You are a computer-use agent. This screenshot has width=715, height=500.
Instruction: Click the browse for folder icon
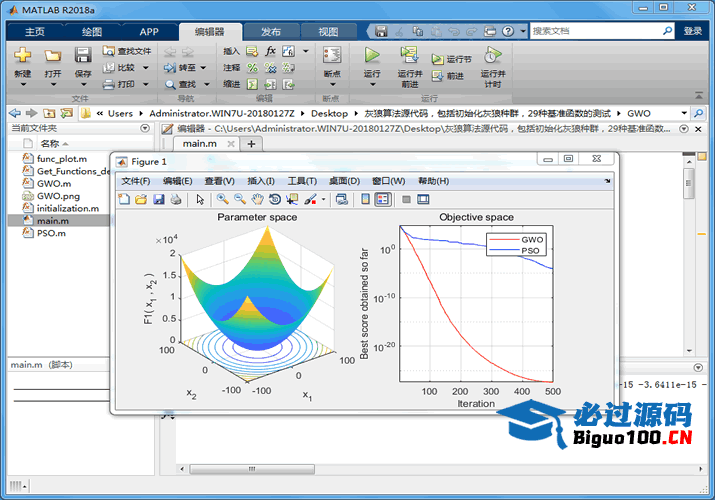click(x=67, y=113)
